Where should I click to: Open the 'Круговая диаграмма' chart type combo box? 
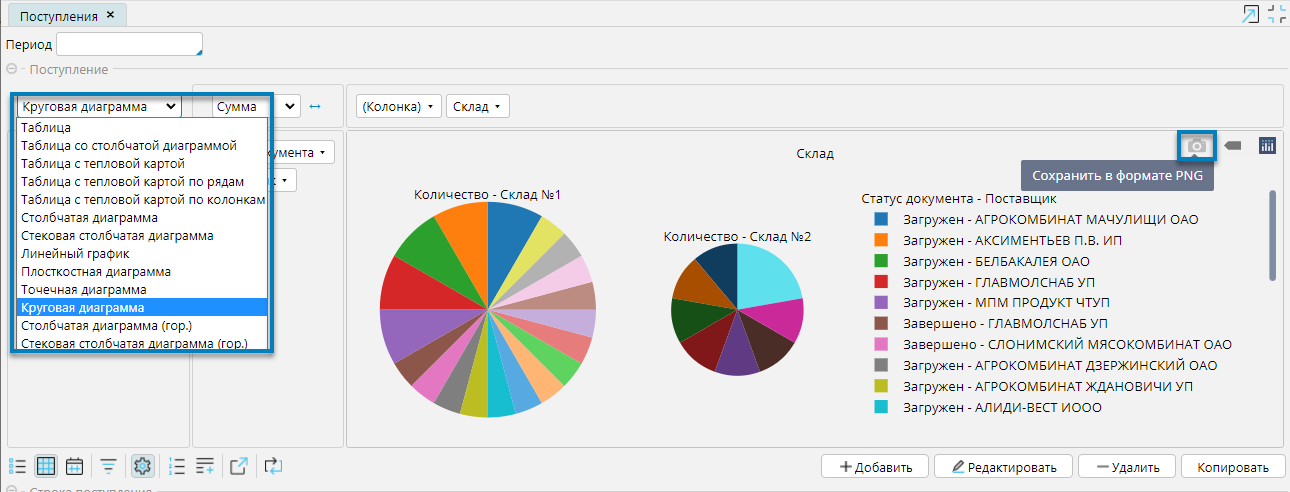point(98,106)
